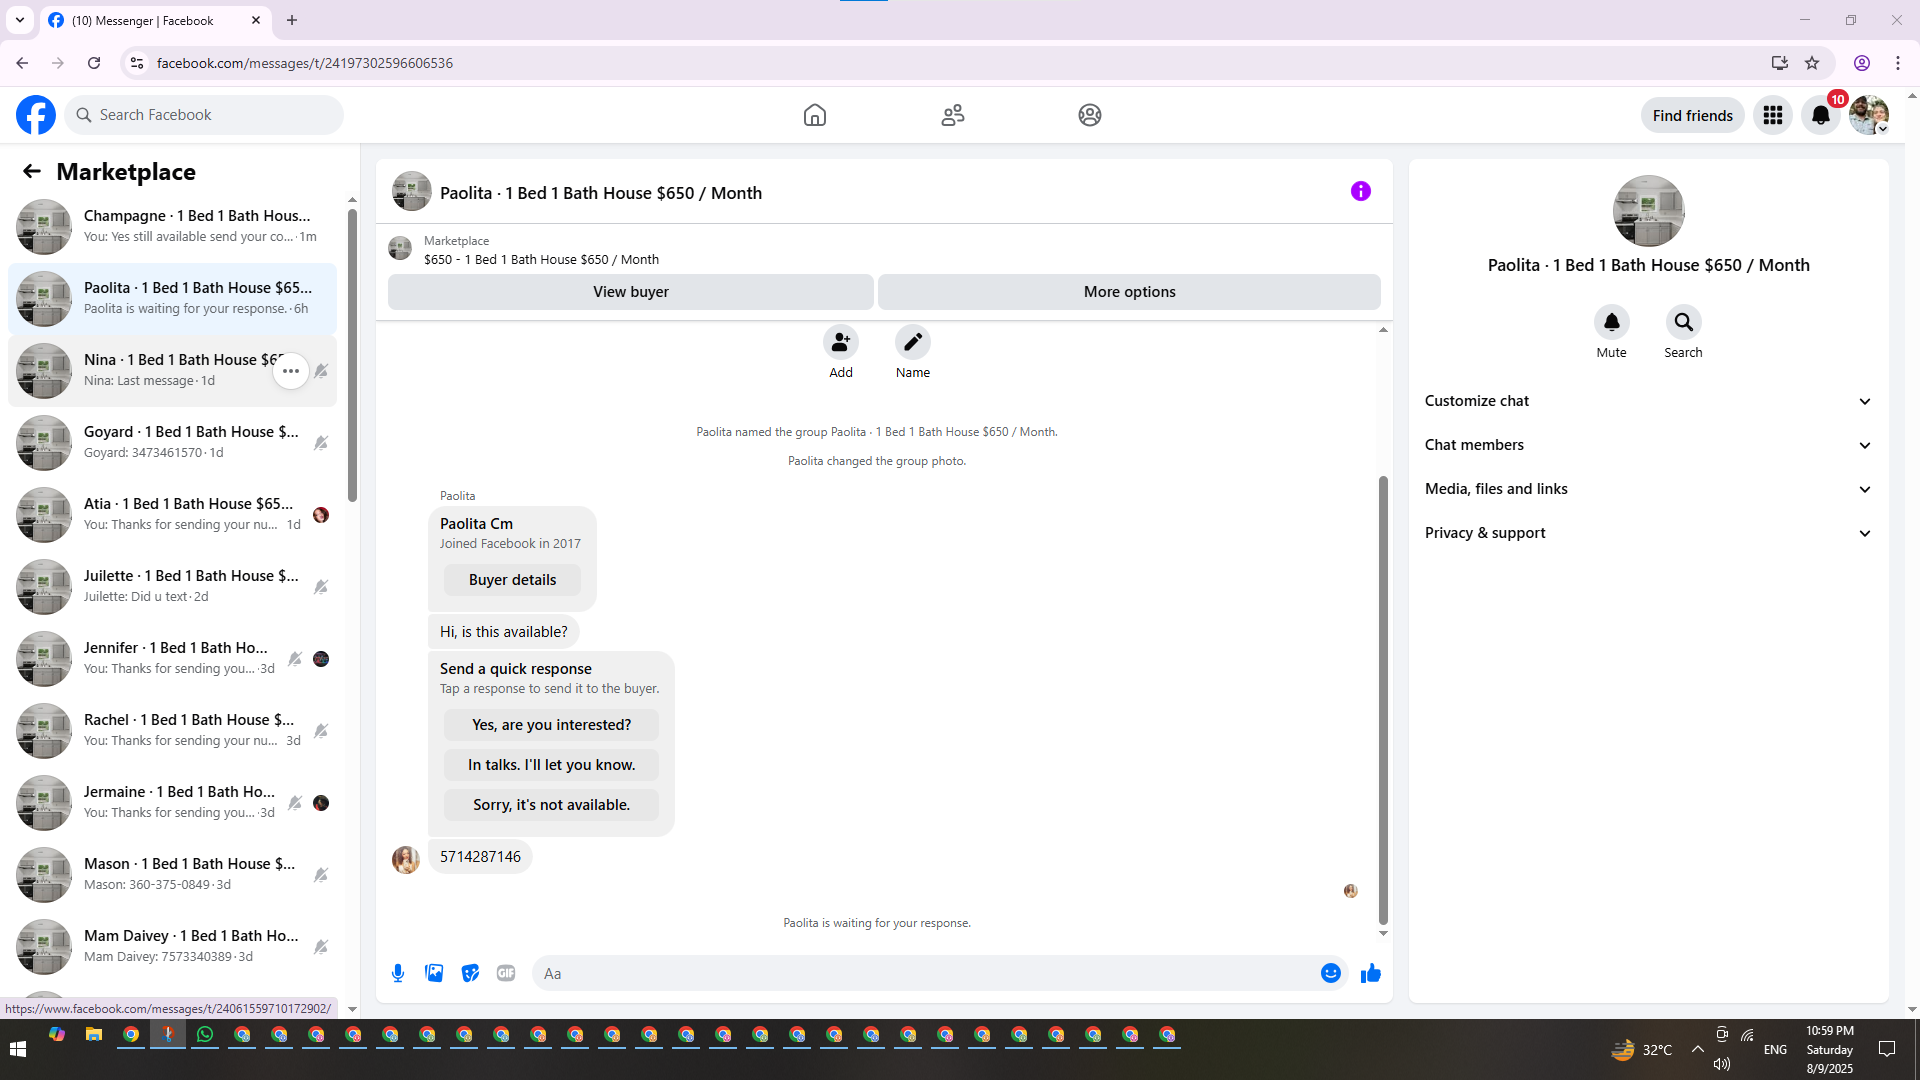1920x1080 pixels.
Task: Click the message input field
Action: point(920,973)
